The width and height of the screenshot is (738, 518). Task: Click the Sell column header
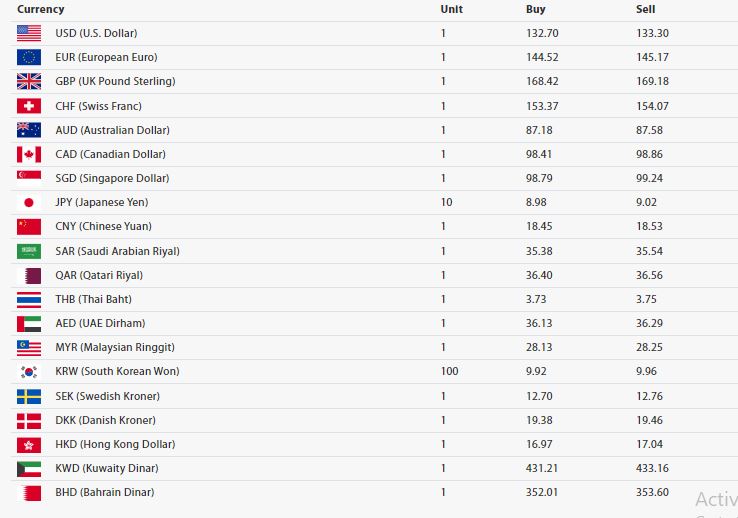coord(645,9)
